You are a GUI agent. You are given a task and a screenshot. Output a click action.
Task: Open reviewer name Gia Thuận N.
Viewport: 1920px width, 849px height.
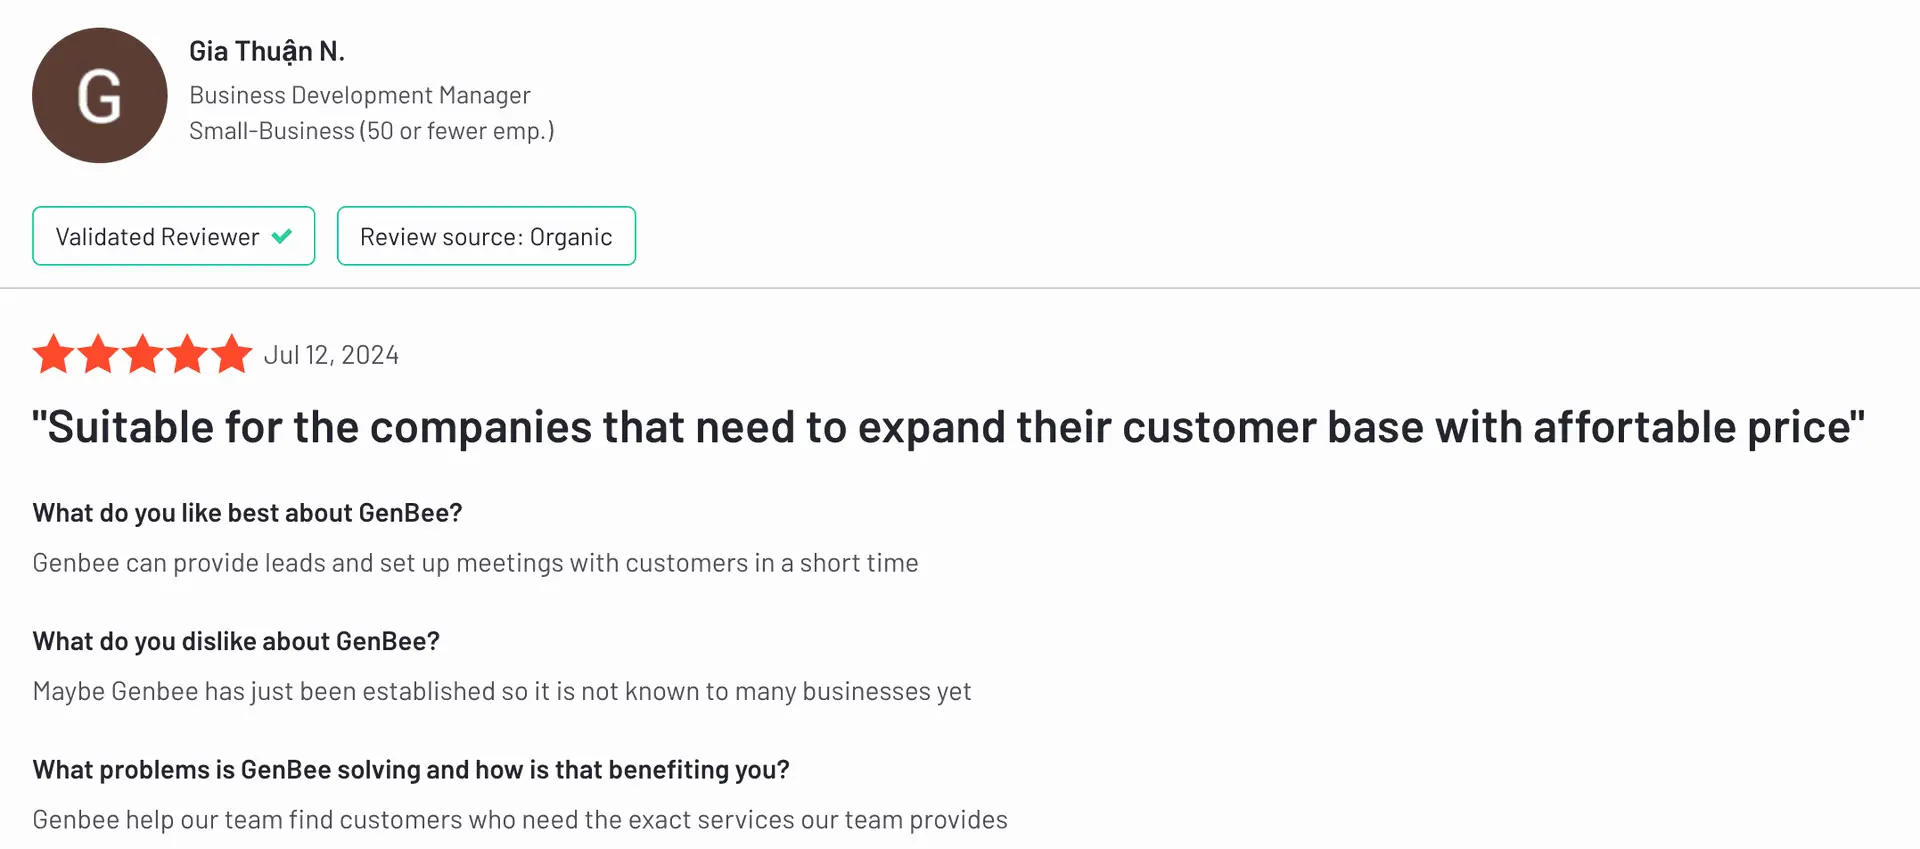click(267, 51)
